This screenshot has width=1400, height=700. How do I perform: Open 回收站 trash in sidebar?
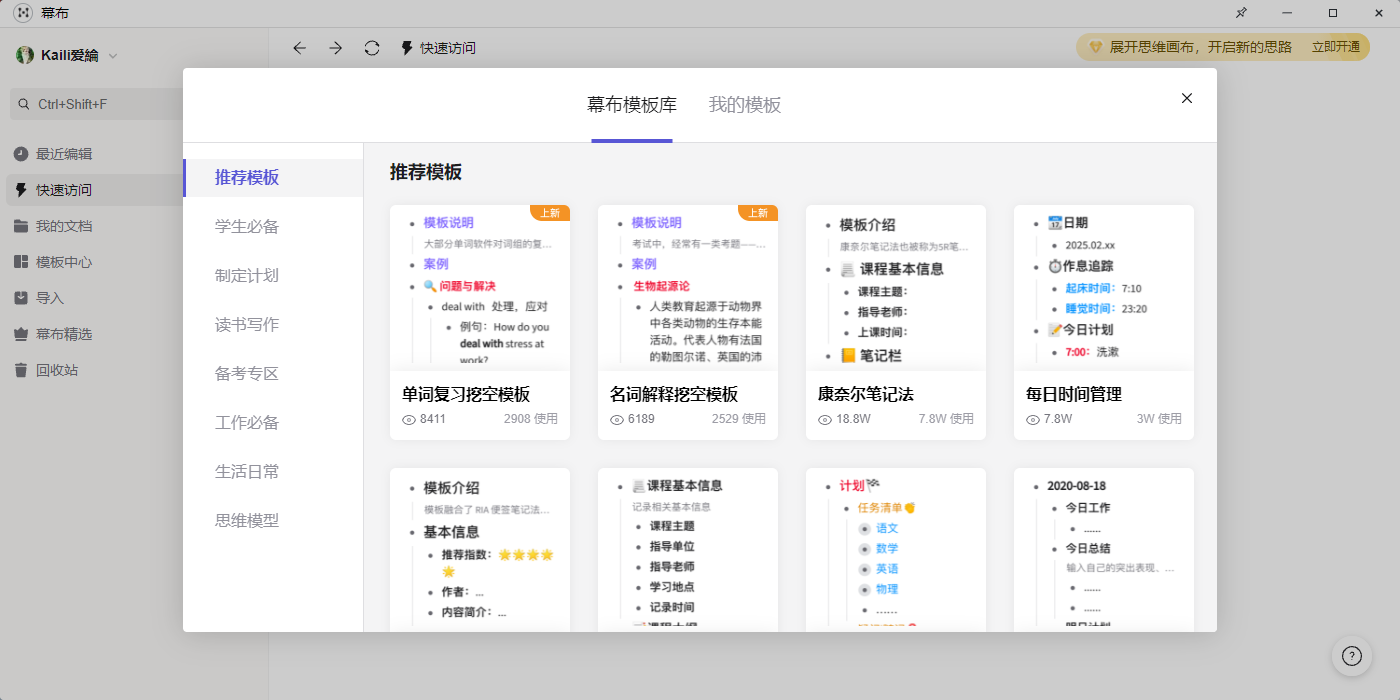(x=56, y=370)
